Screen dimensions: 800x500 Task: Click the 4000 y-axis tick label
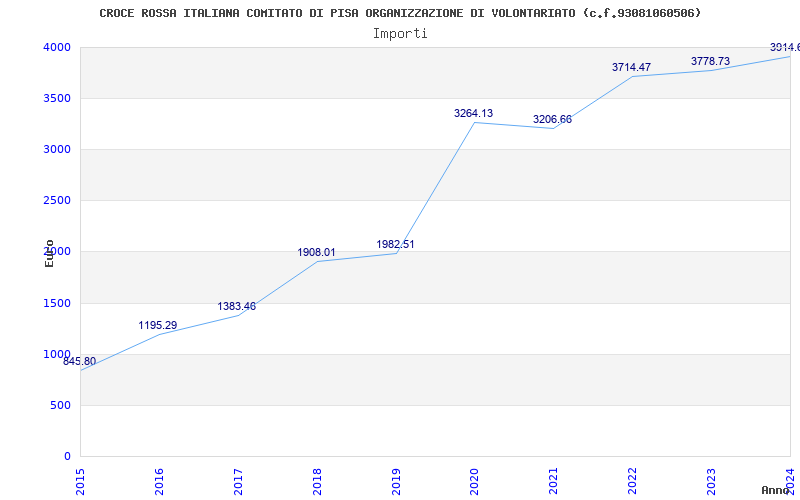pyautogui.click(x=57, y=47)
